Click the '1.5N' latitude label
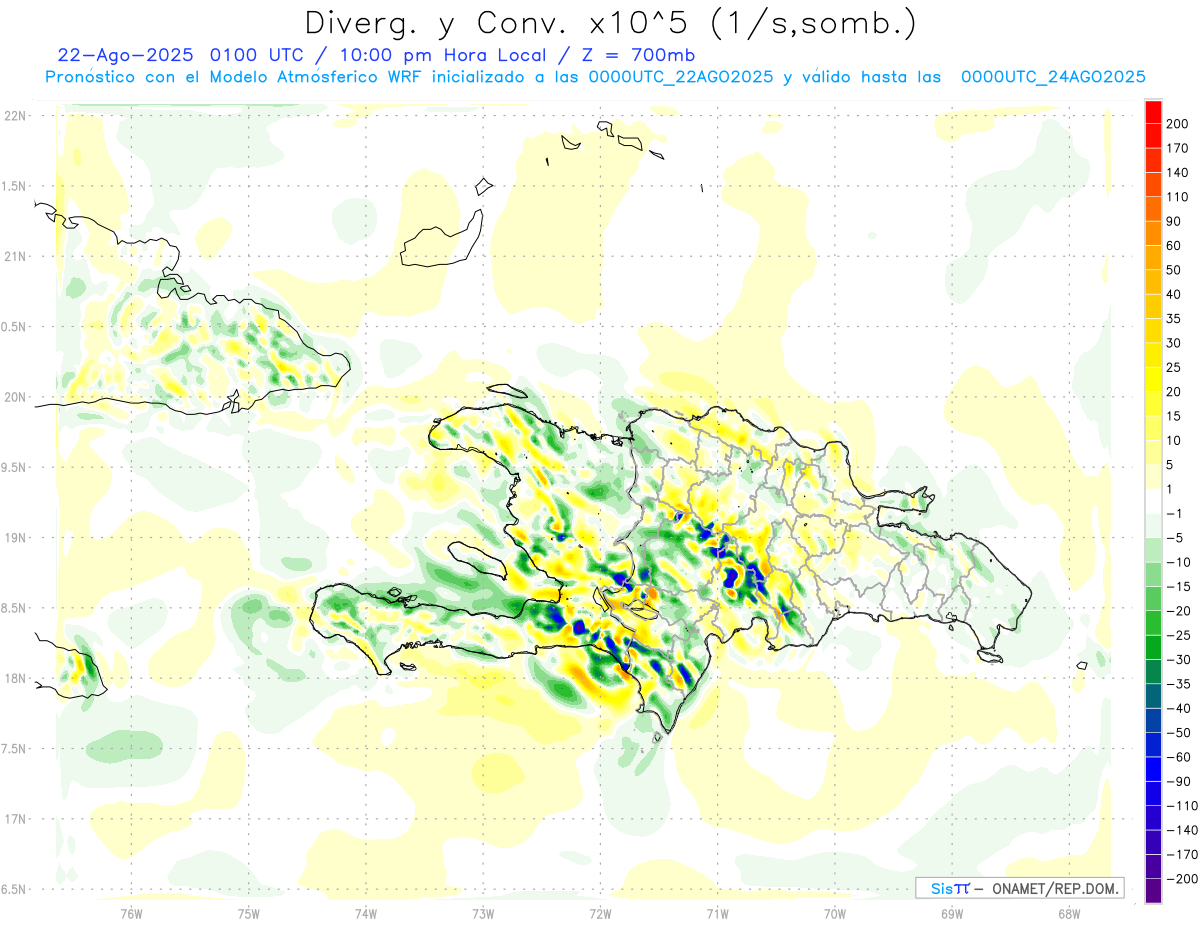The width and height of the screenshot is (1200, 927). (14, 186)
